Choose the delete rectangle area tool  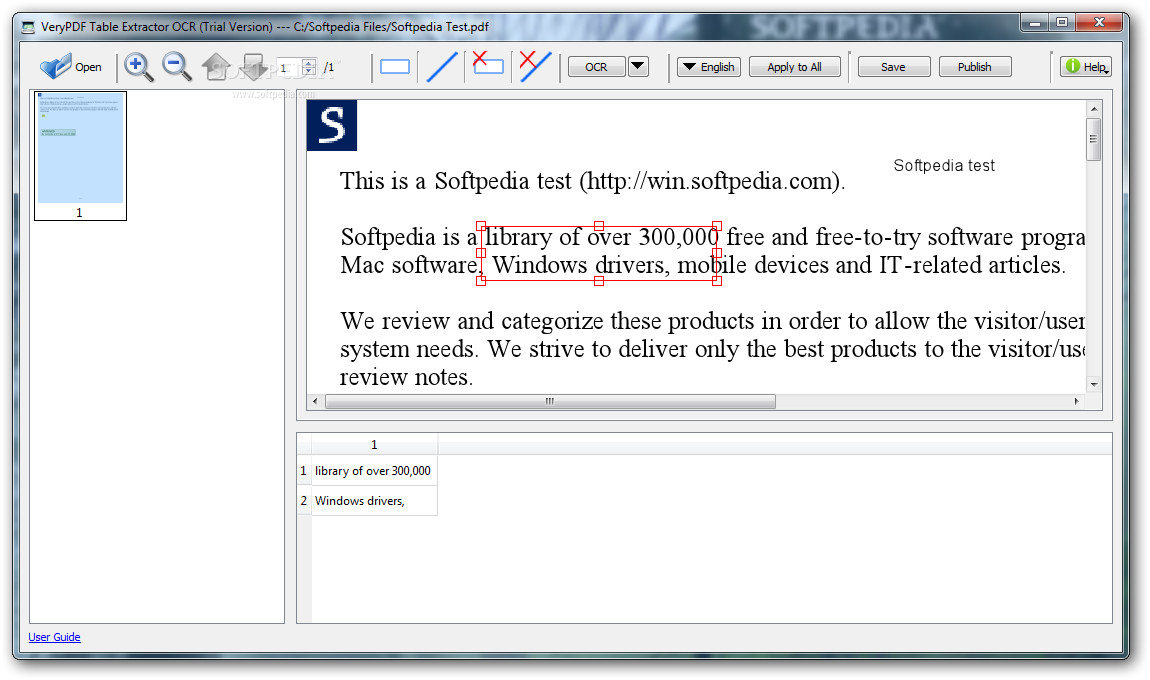point(487,64)
